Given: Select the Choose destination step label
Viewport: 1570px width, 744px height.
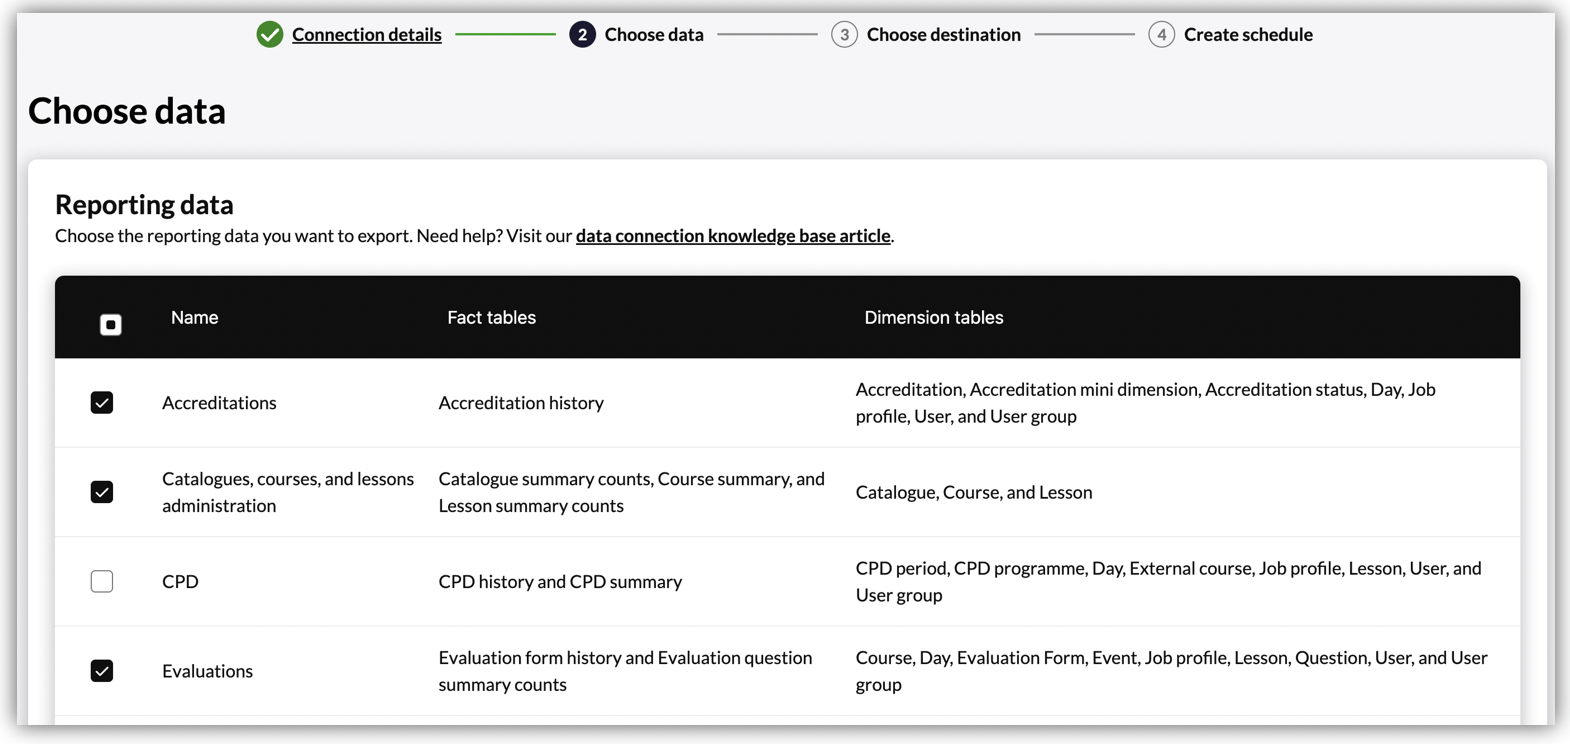Looking at the screenshot, I should [x=943, y=35].
